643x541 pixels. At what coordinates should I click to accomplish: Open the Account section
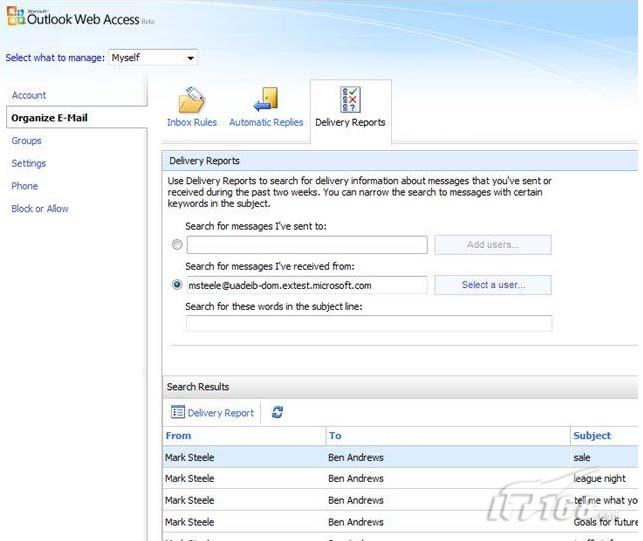[x=29, y=95]
